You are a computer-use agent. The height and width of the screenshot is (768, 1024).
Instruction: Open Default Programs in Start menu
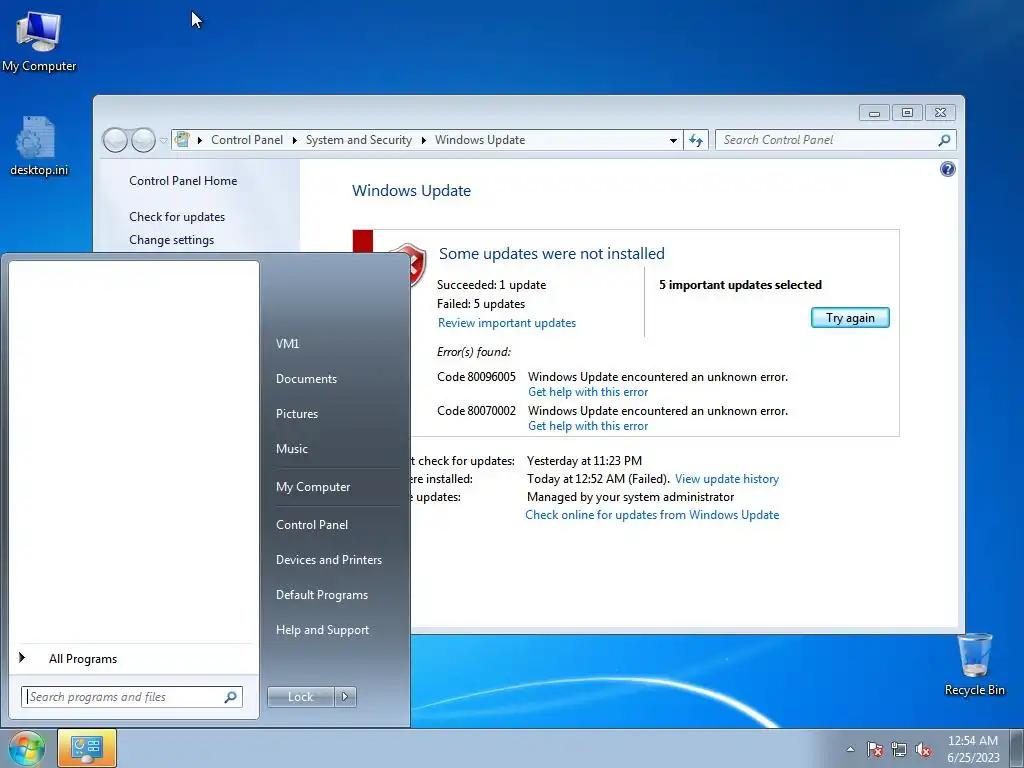321,595
